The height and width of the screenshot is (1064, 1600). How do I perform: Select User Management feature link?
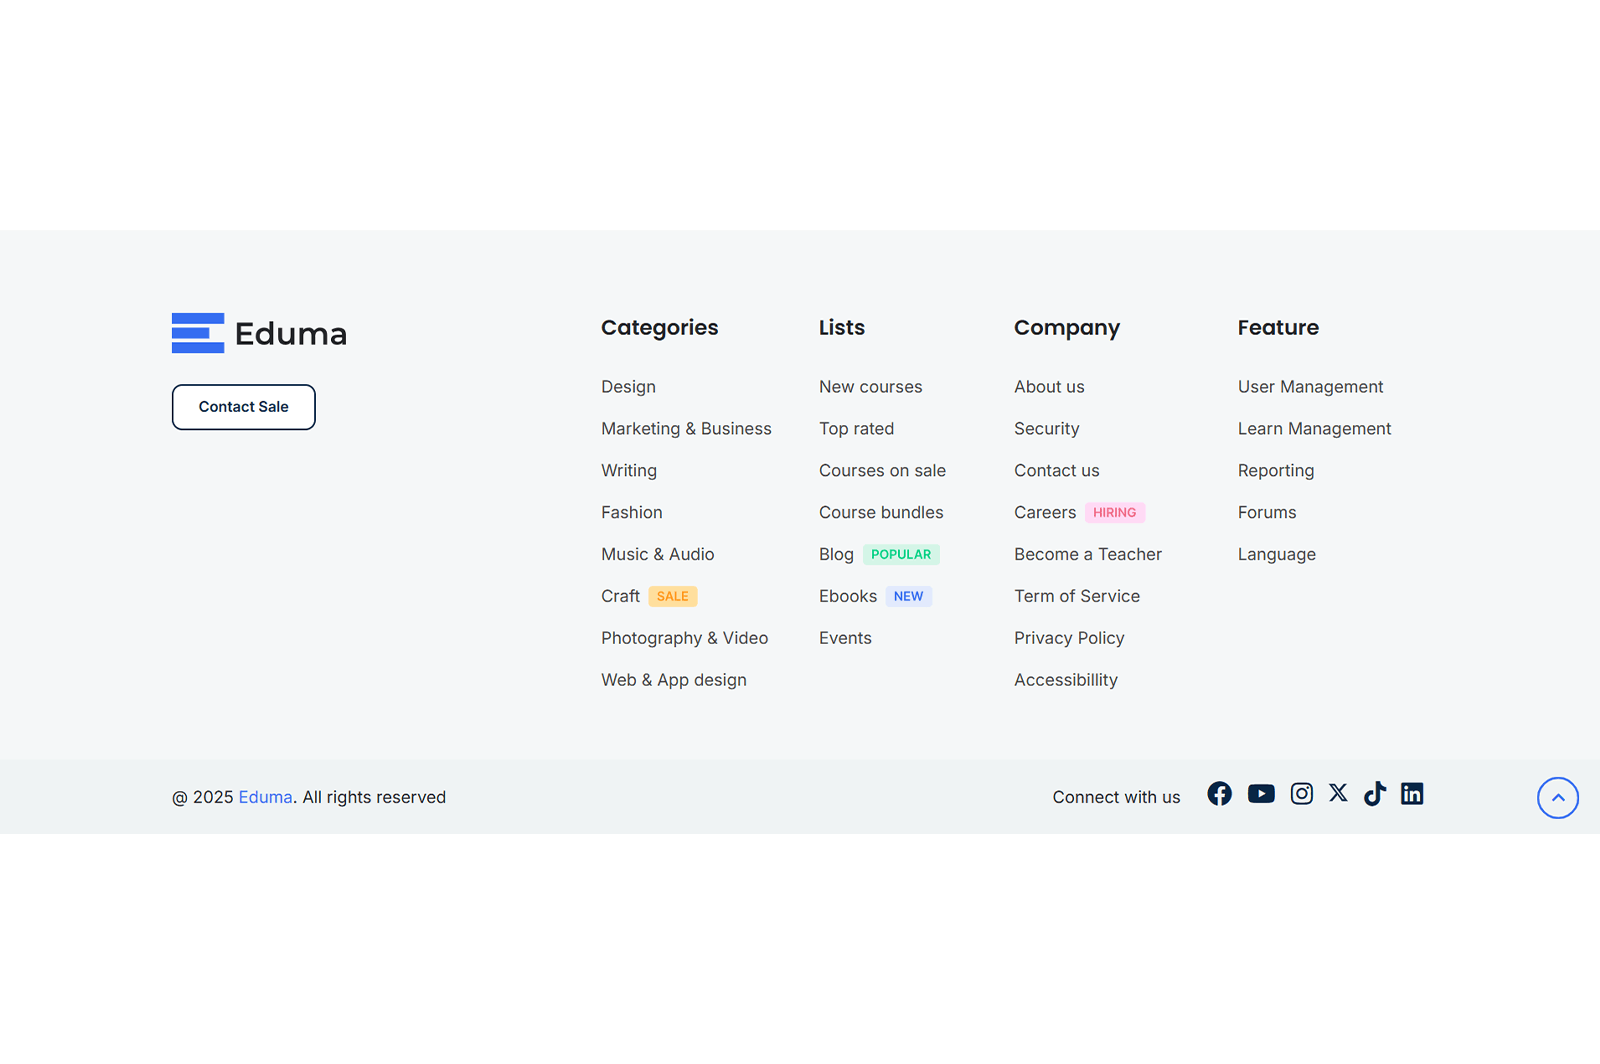[x=1310, y=387]
